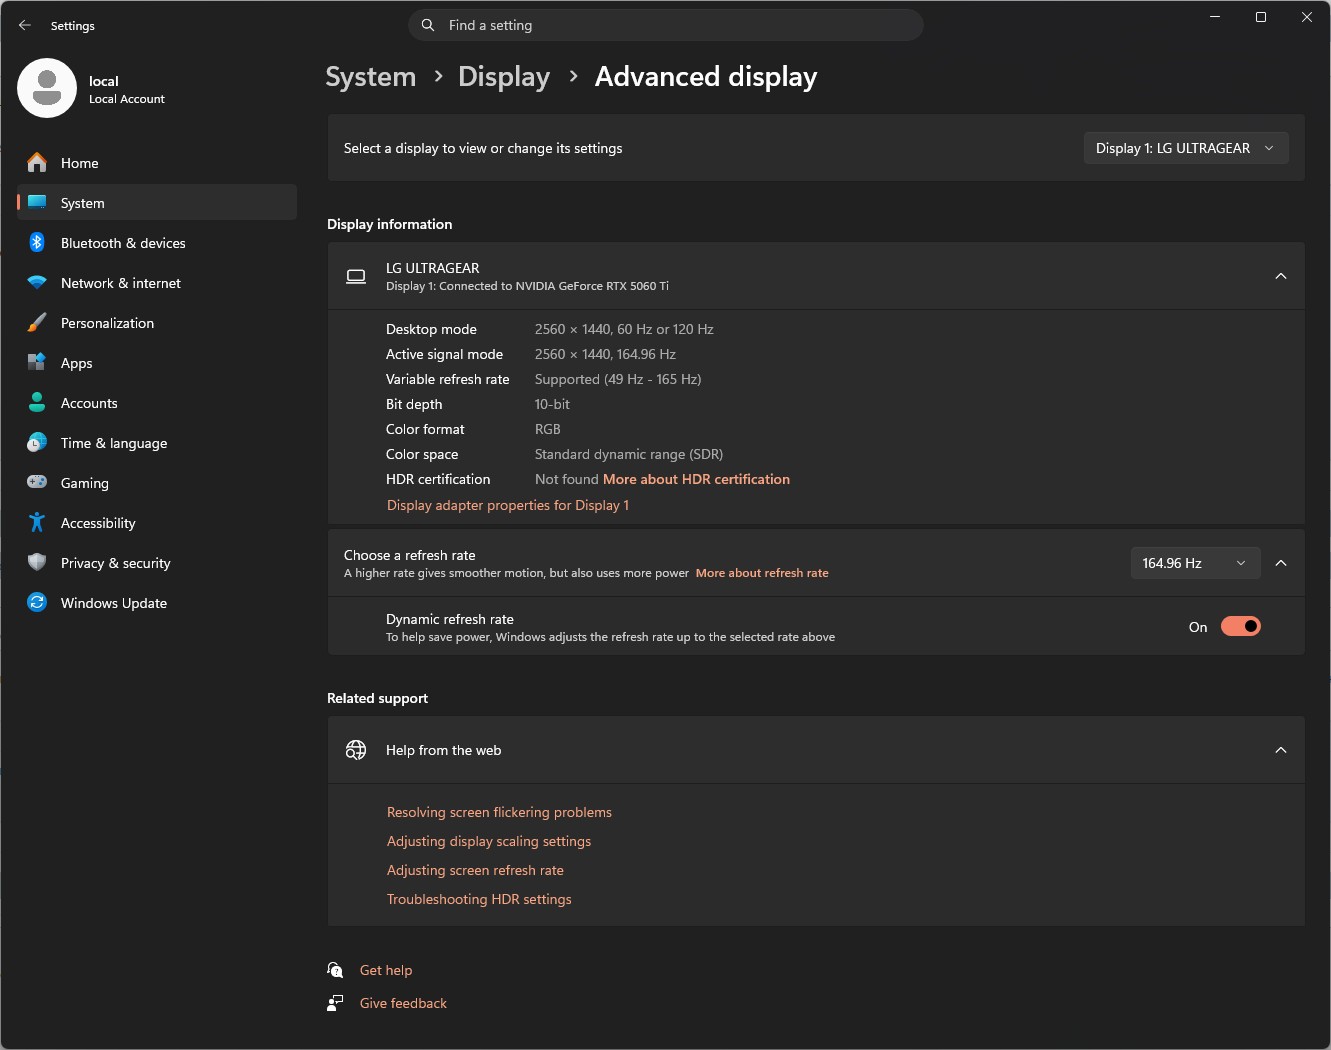Click the Gaming controller icon

point(37,483)
